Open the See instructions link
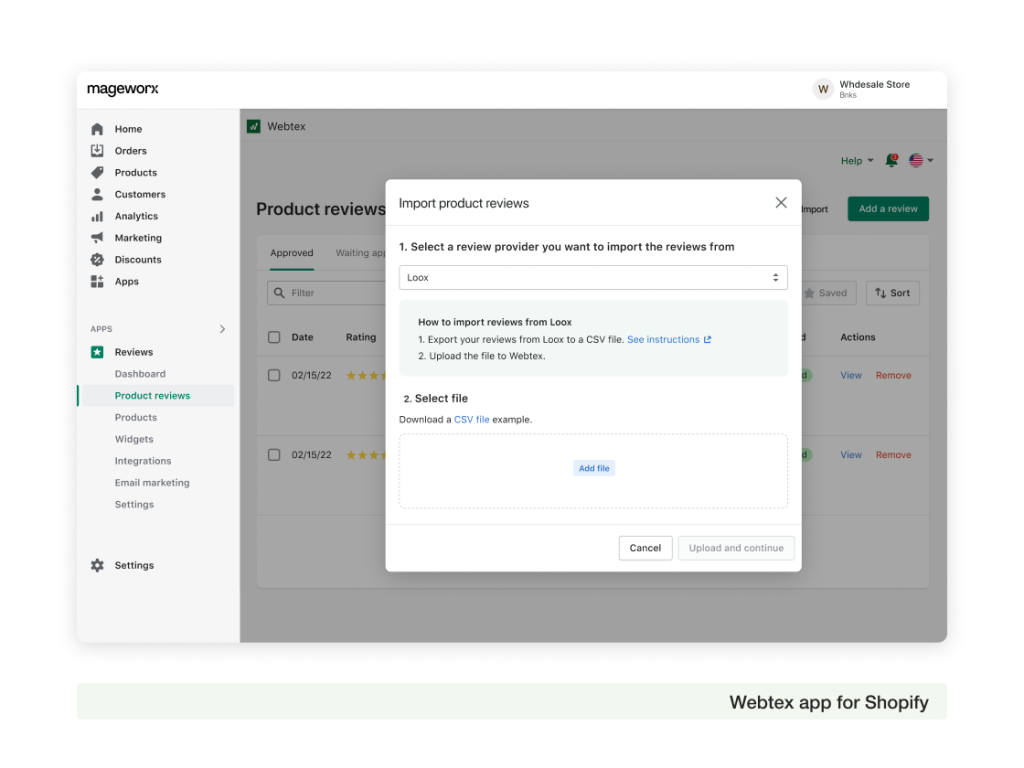Image resolution: width=1024 pixels, height=768 pixels. (x=664, y=340)
